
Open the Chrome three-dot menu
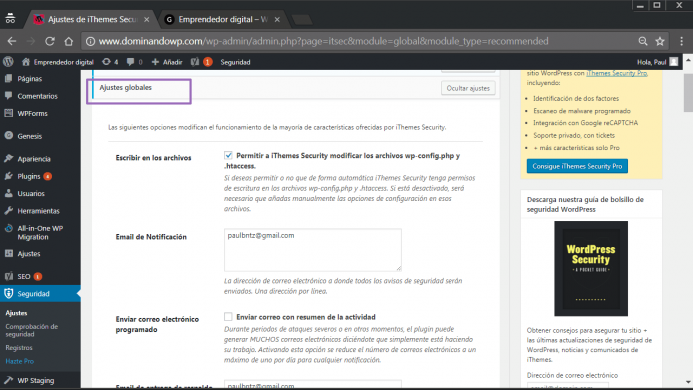[682, 41]
